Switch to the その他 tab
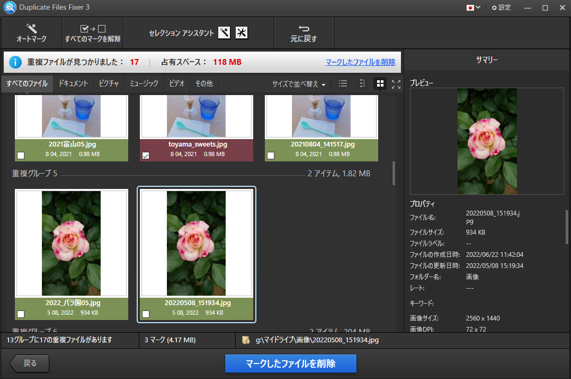571x379 pixels. [x=204, y=83]
